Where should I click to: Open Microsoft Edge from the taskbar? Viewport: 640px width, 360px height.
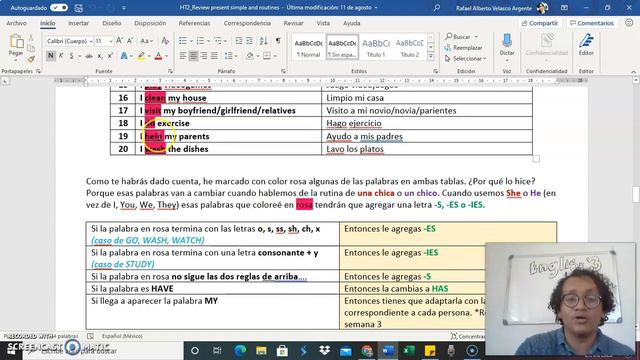tap(240, 350)
